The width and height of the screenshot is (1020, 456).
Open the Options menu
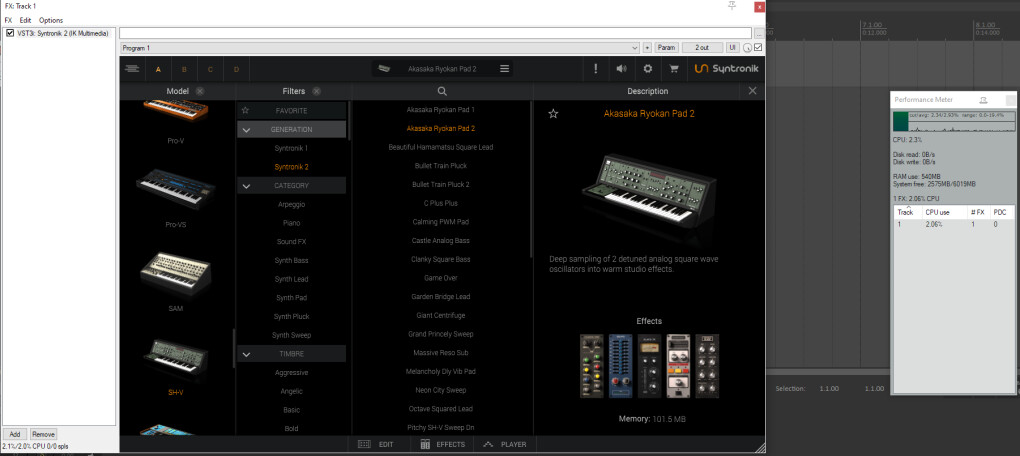click(x=51, y=20)
